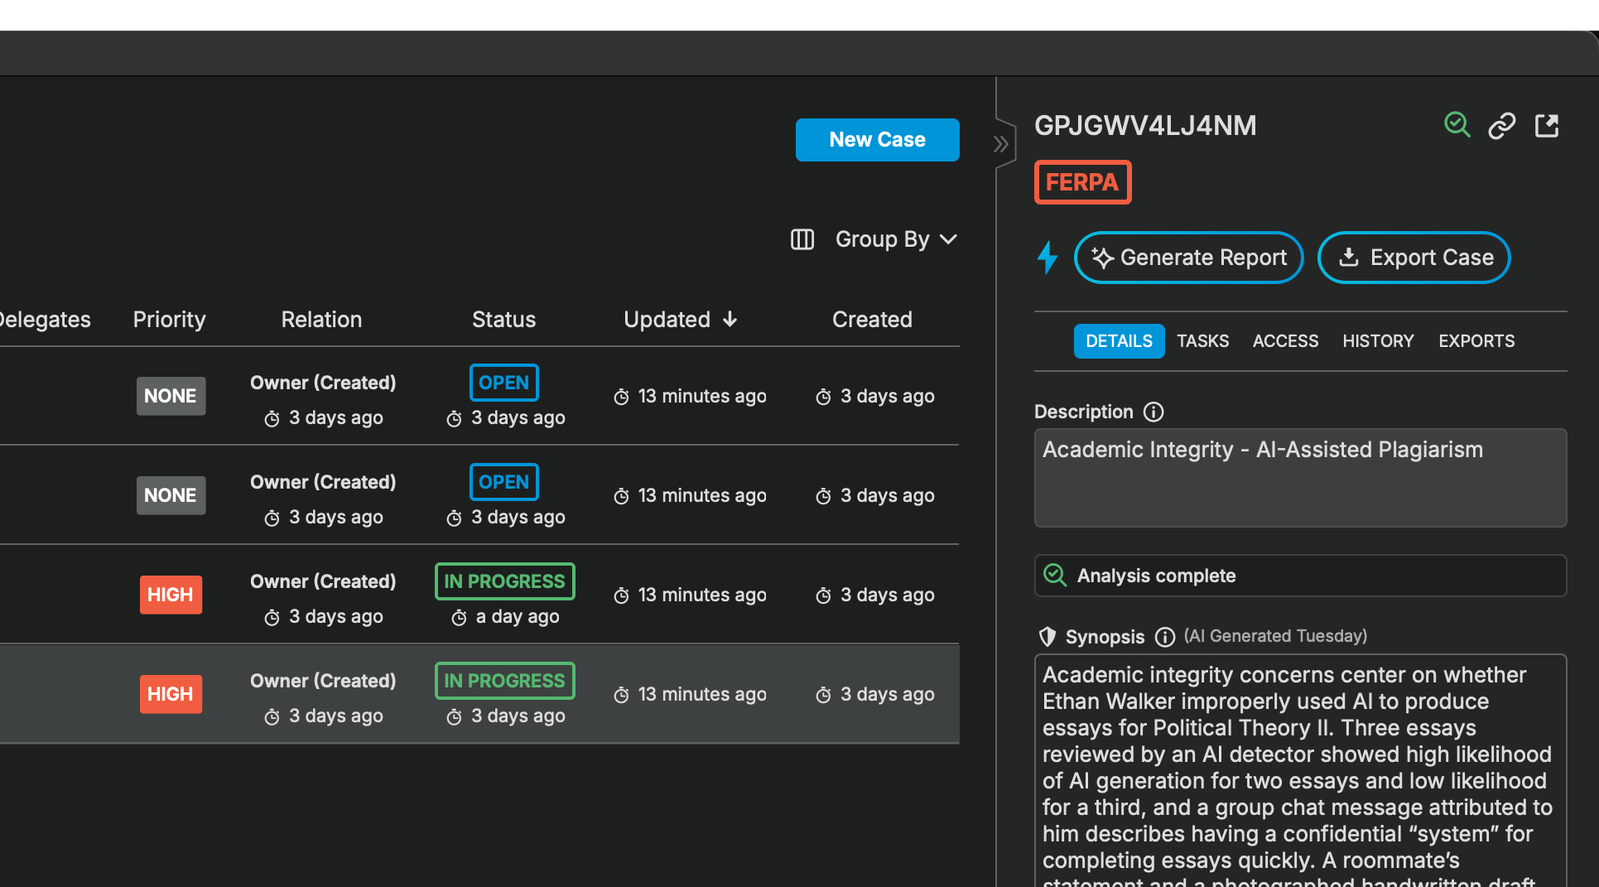Viewport: 1599px width, 887px height.
Task: Click '13 minutes ago' in the first row
Action: 702,396
